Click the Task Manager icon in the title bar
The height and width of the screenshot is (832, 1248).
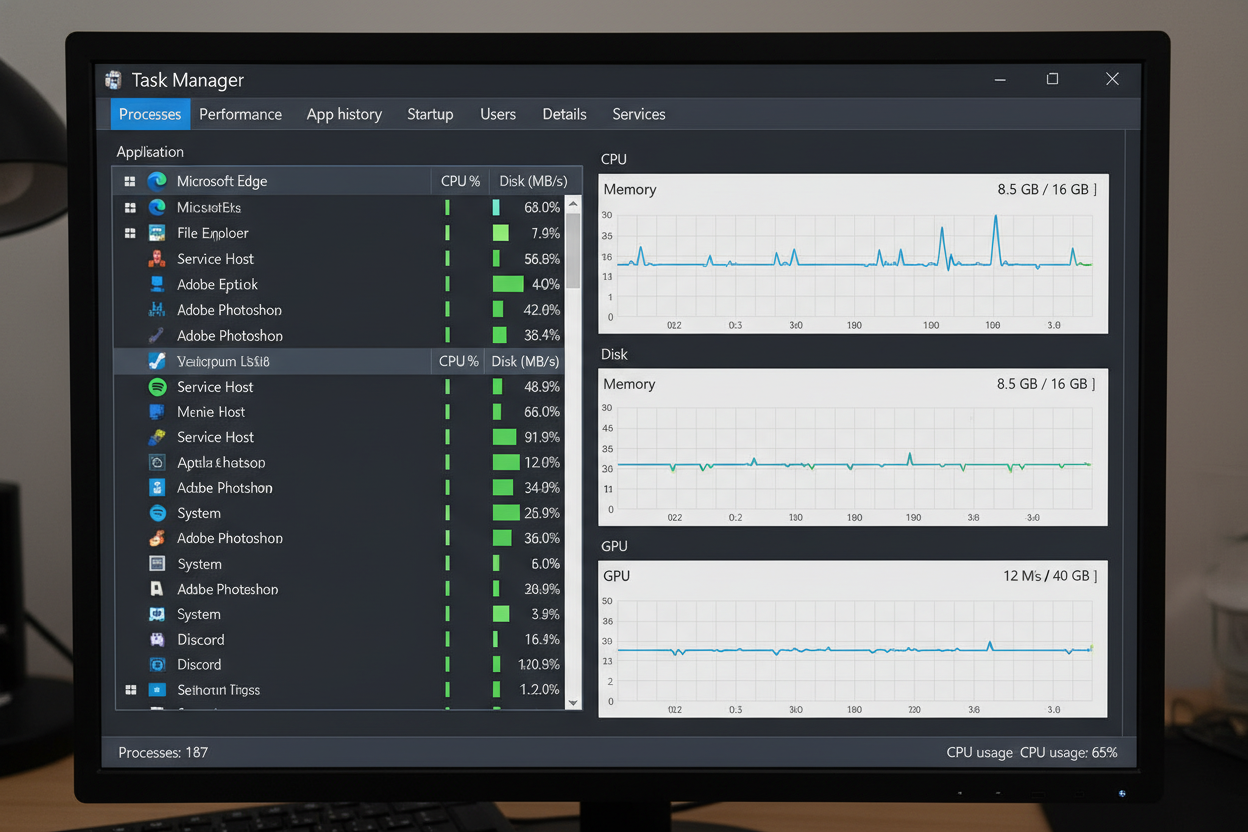click(114, 80)
